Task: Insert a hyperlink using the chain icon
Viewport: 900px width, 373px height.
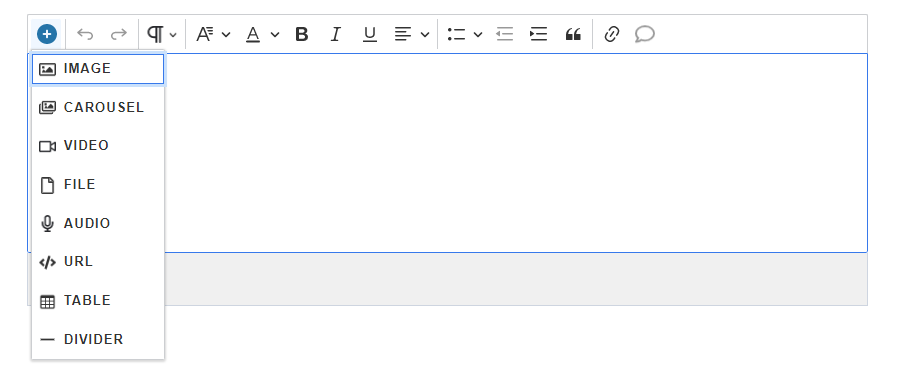Action: point(612,34)
